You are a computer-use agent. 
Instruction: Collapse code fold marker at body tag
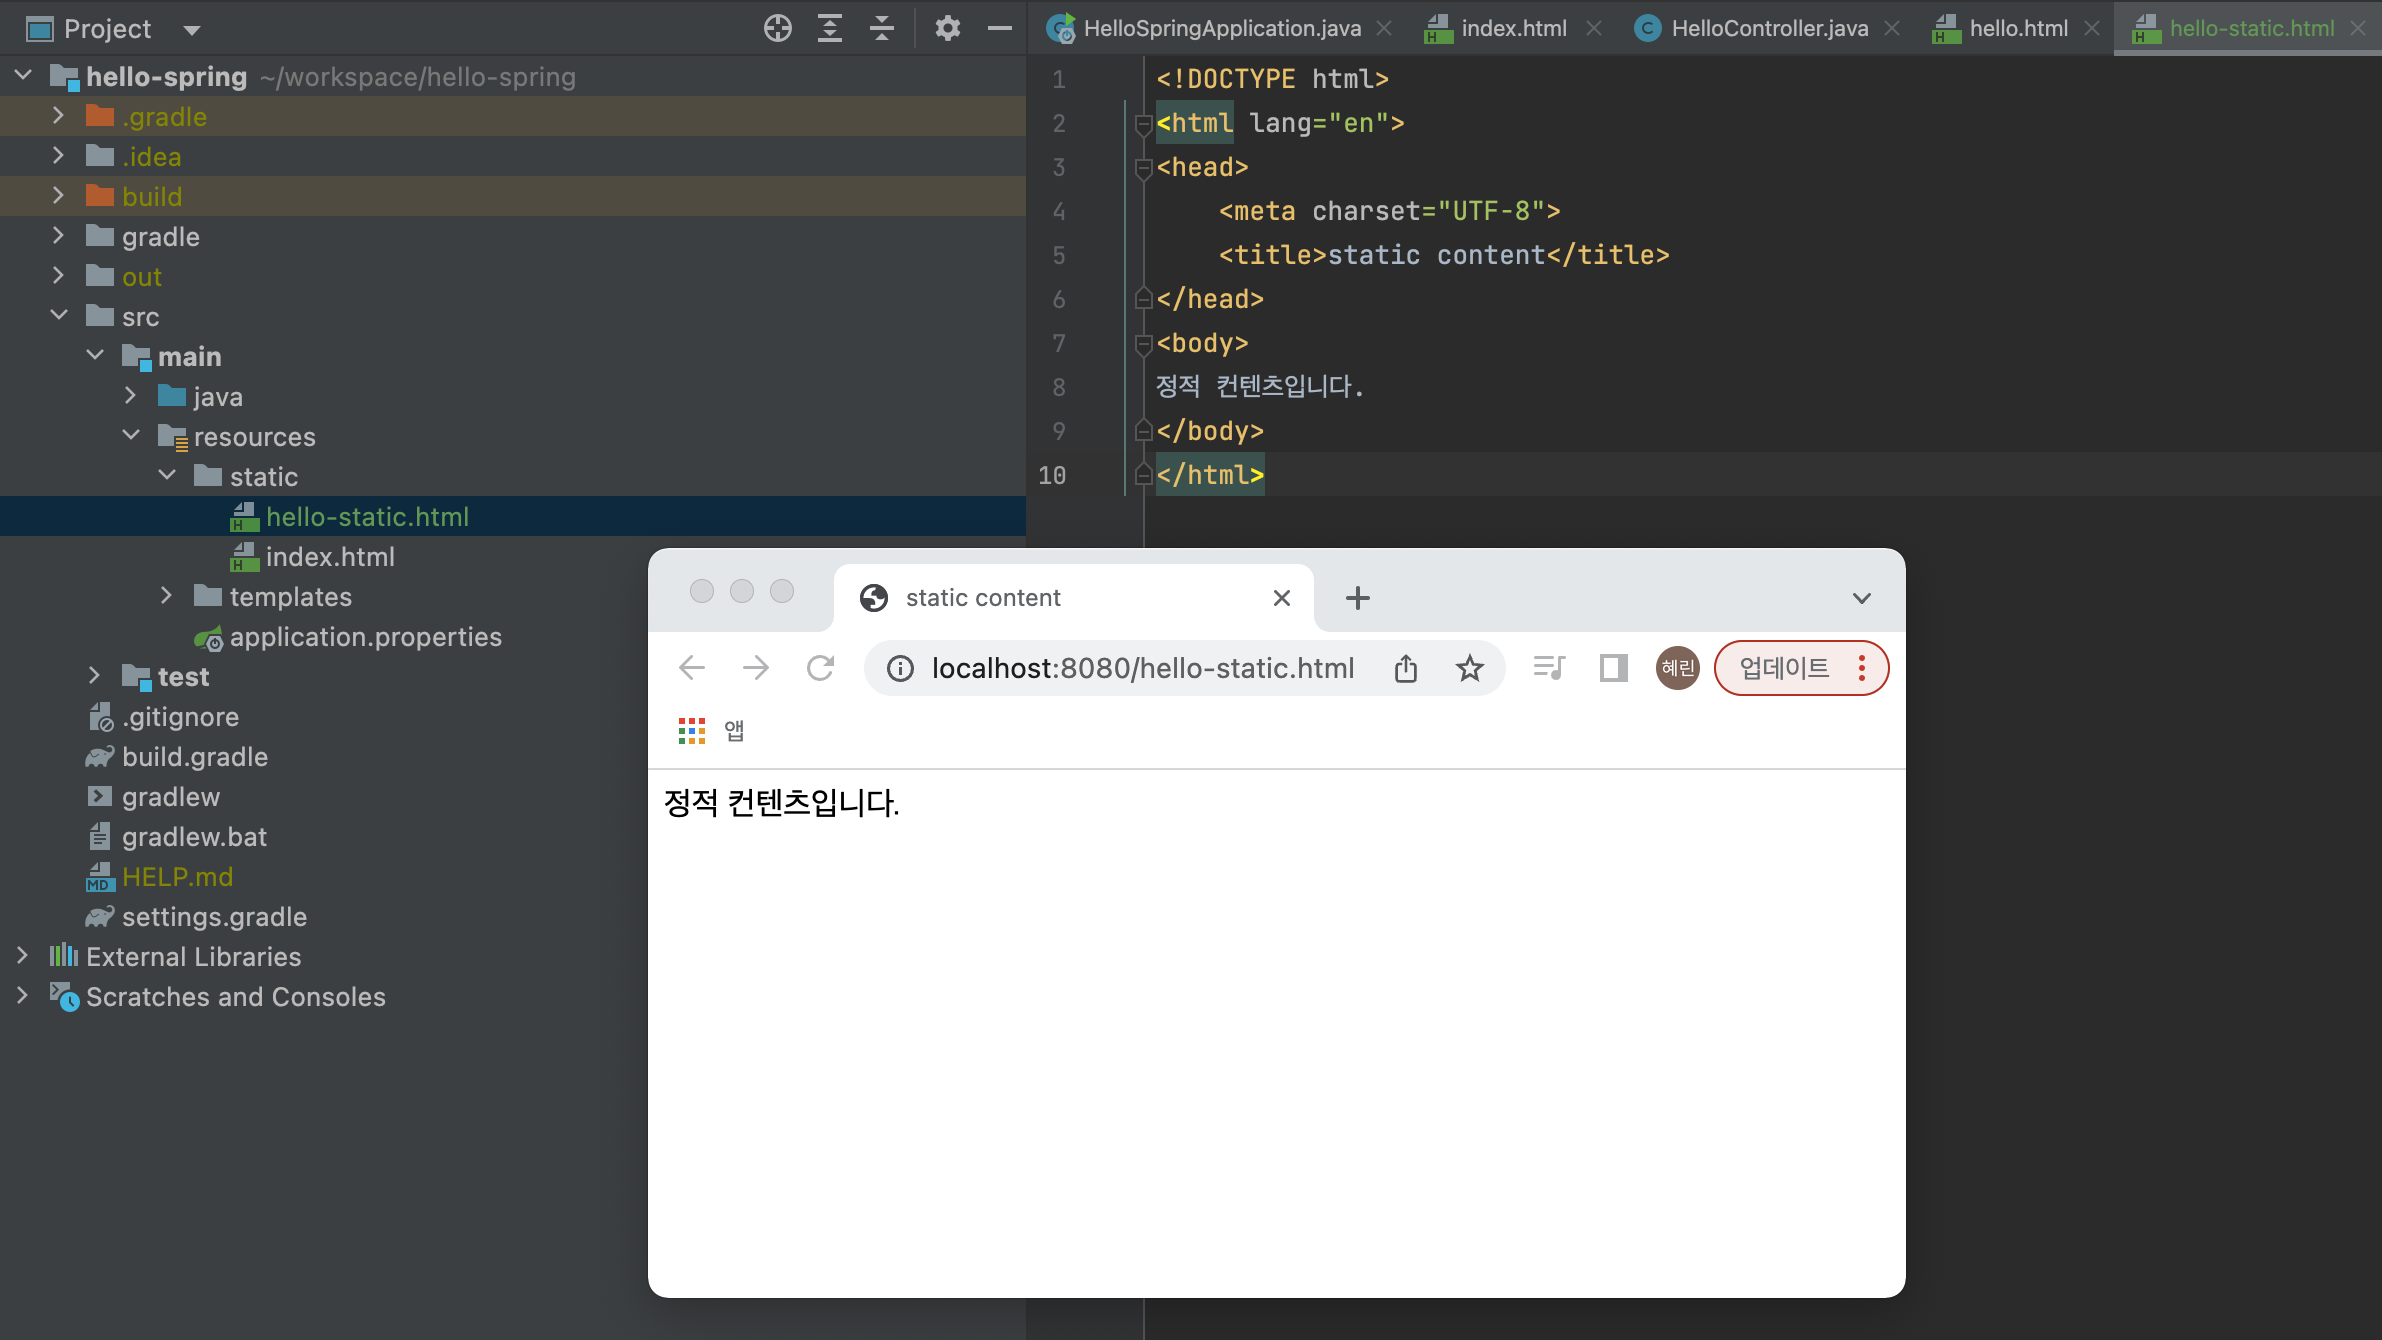[1143, 344]
